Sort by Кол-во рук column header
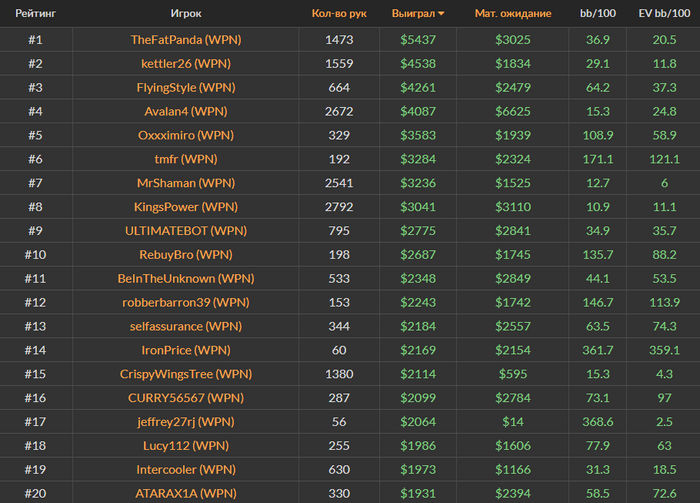700x503 pixels. [x=340, y=14]
